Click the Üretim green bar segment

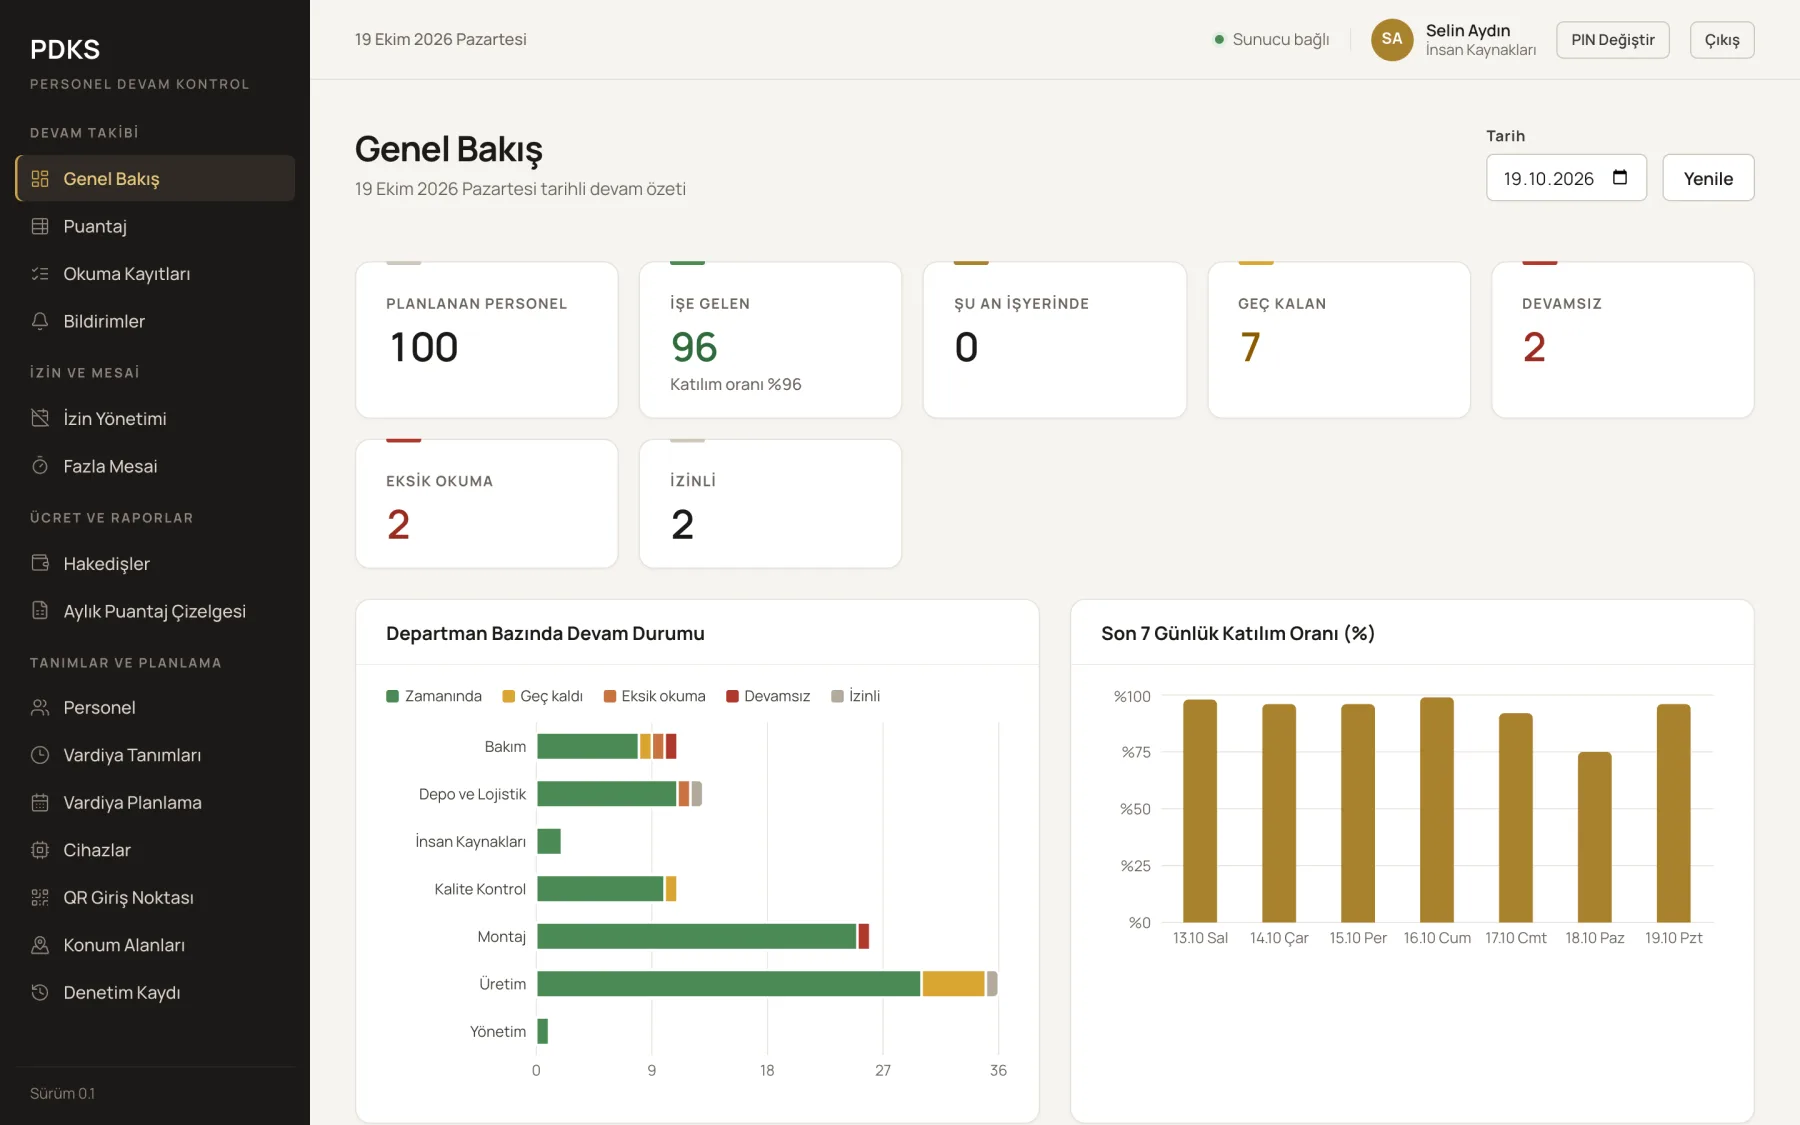(x=729, y=984)
